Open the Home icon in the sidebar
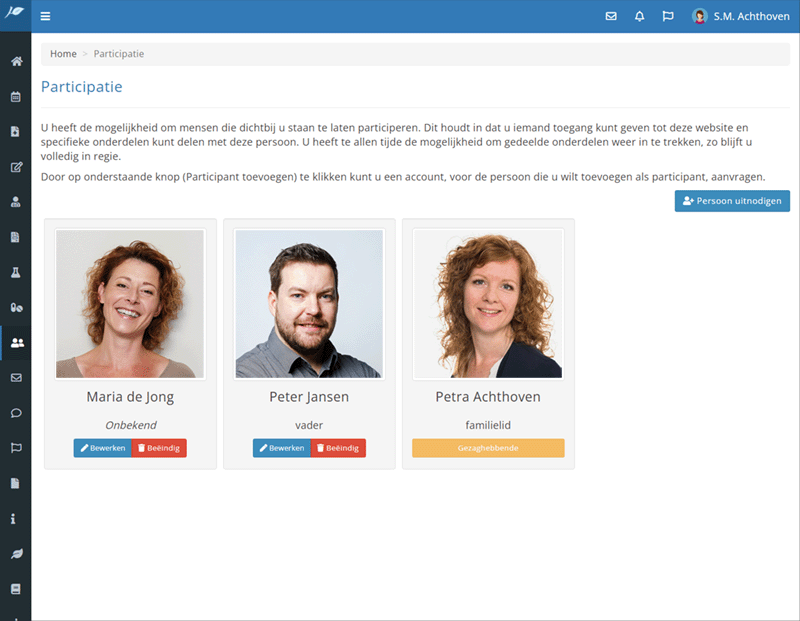 (x=16, y=62)
